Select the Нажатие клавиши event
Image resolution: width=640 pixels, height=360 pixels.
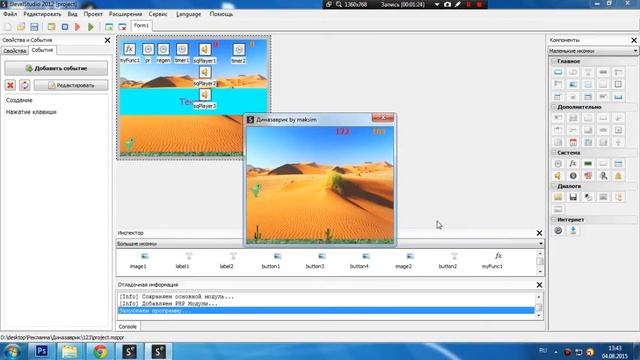pos(31,112)
